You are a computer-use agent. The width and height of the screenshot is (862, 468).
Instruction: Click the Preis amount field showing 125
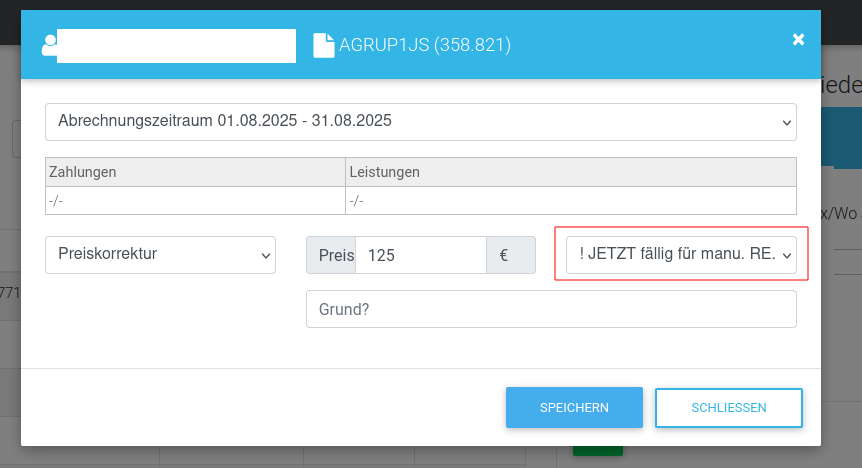tap(421, 255)
